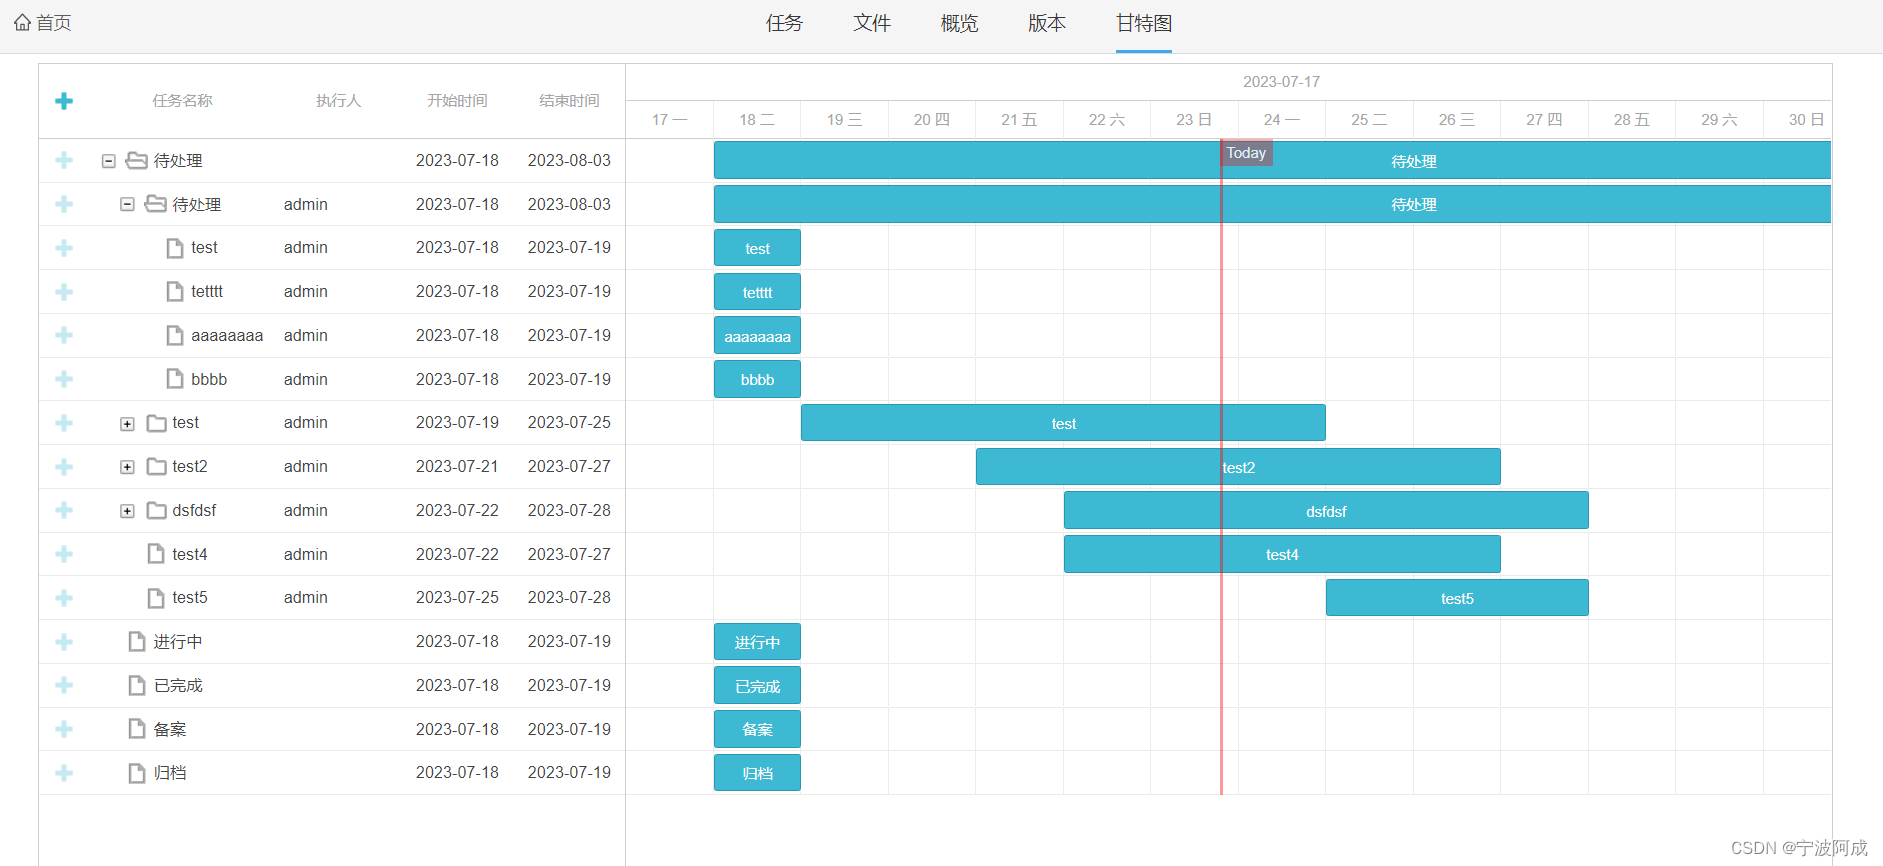
Task: Click the 进行中 Gantt bar
Action: tap(757, 642)
